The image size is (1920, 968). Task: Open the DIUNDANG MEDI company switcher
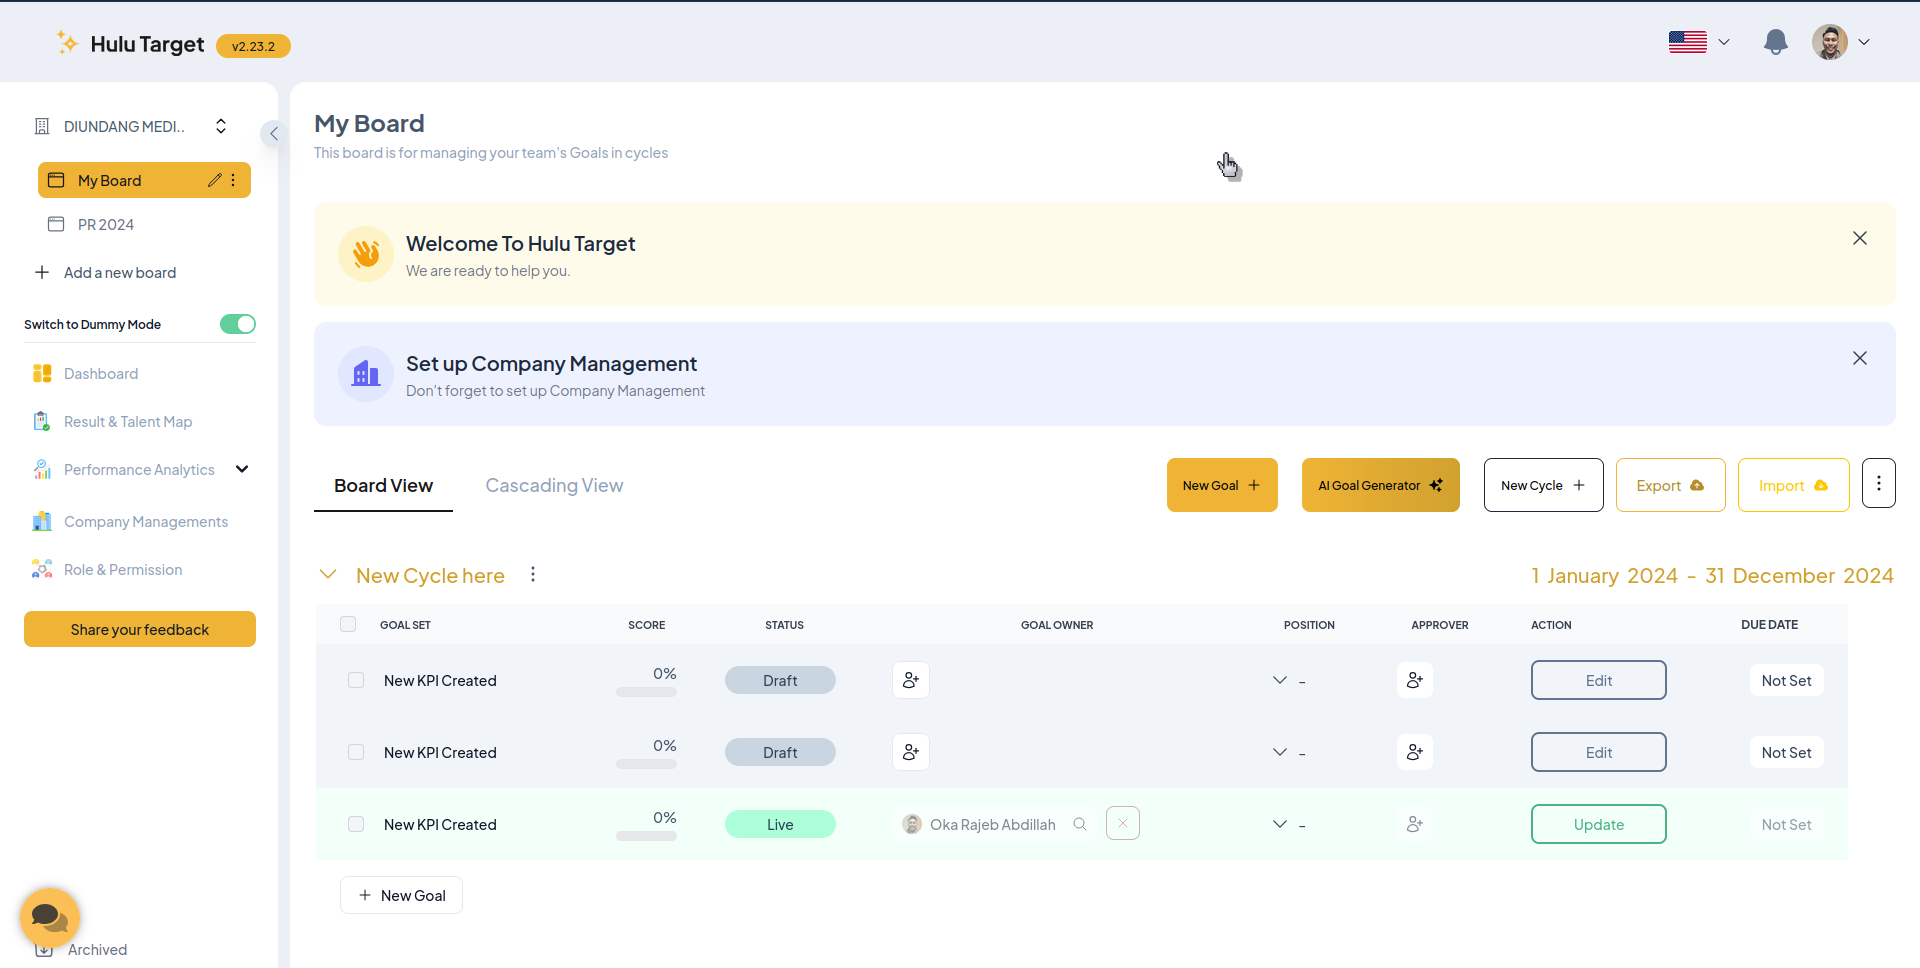point(130,126)
